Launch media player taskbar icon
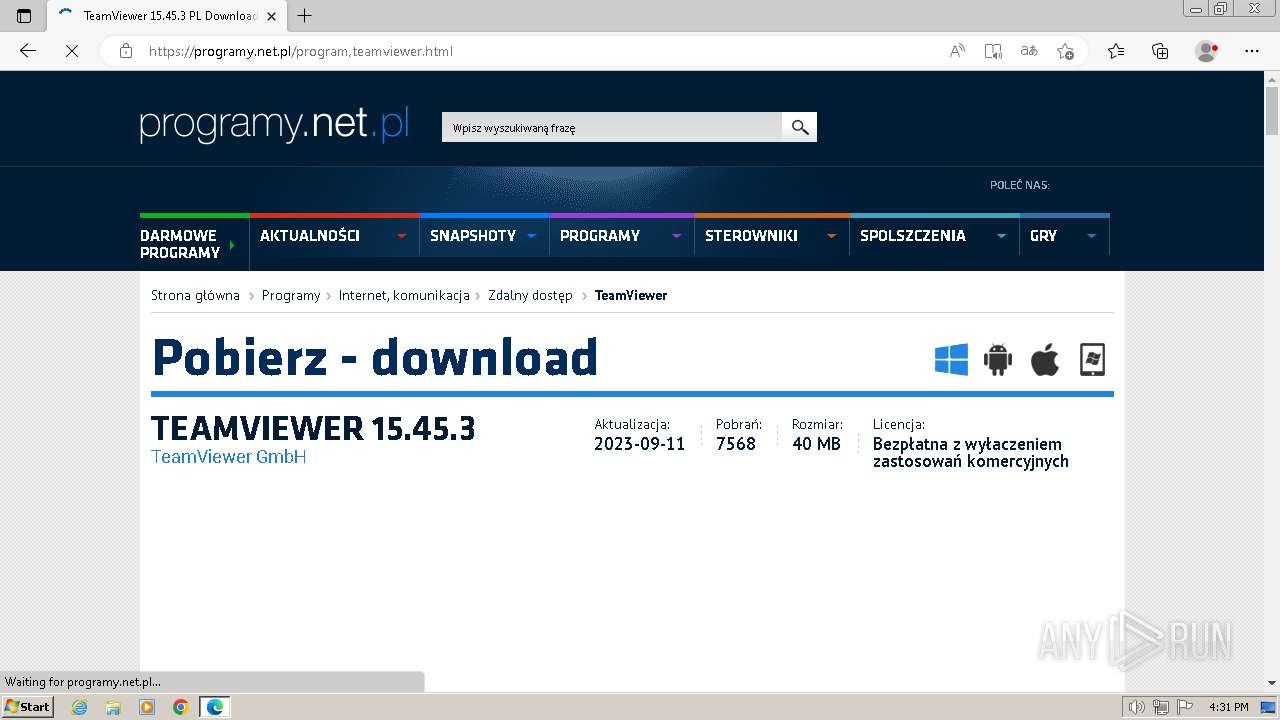Viewport: 1280px width, 720px height. [x=147, y=707]
